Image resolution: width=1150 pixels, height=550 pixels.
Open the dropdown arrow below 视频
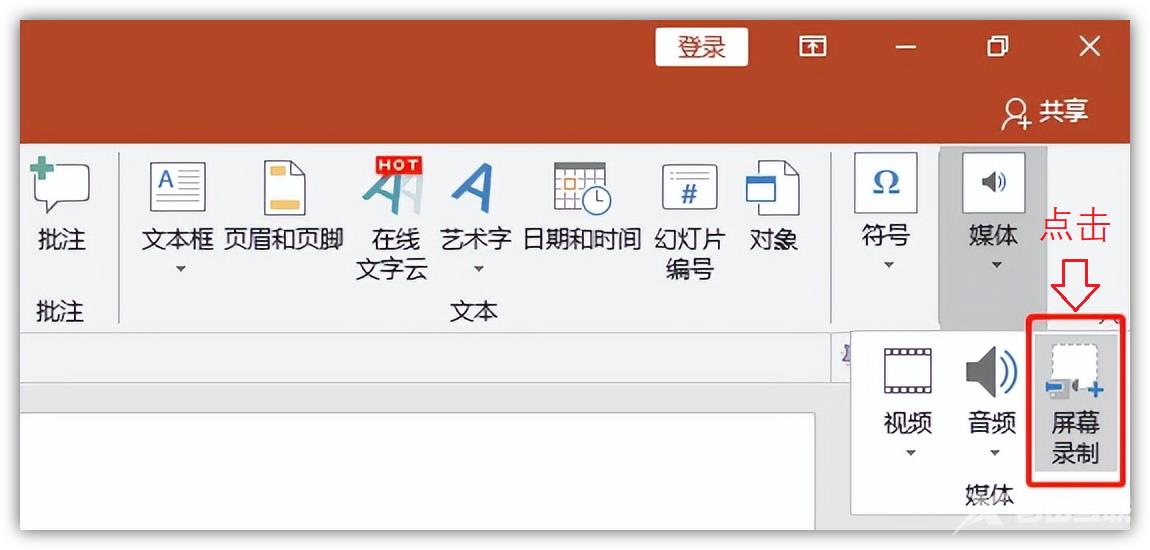pyautogui.click(x=909, y=453)
